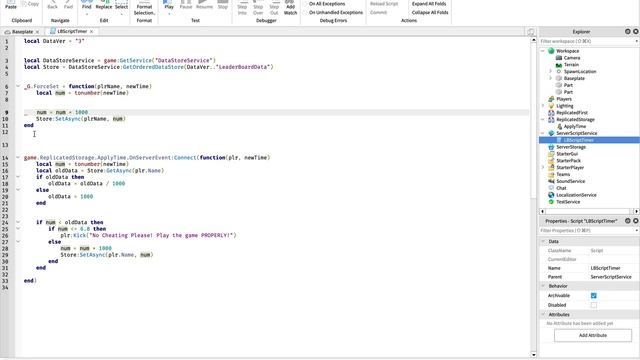Screen dimensions: 640x360
Task: Select the SoundService icon
Action: coord(551,181)
